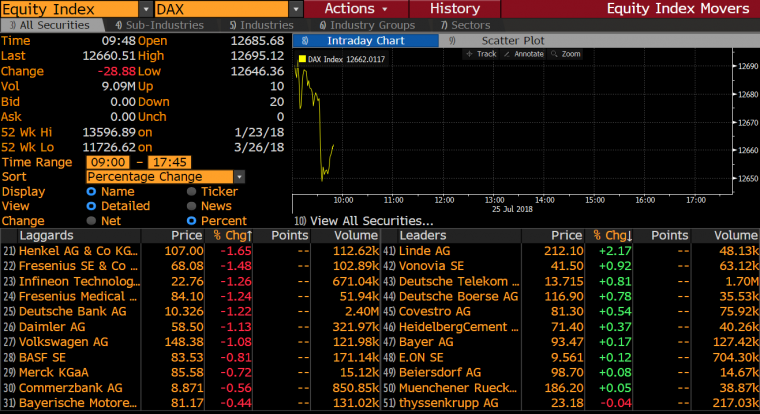Click the 09:00 start time field
The height and width of the screenshot is (414, 760).
point(108,162)
